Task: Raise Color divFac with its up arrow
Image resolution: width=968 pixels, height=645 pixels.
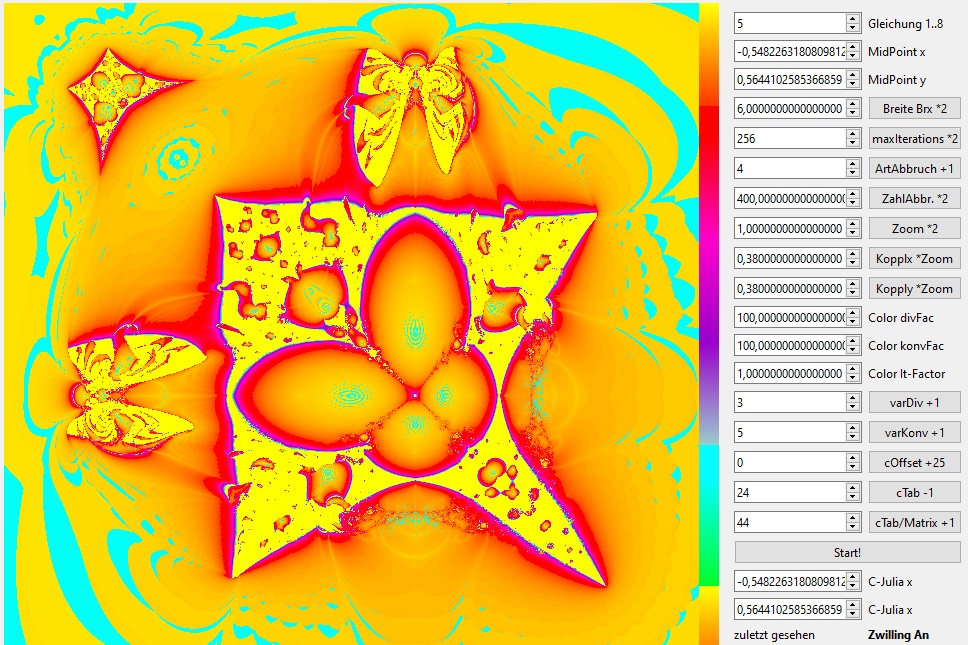Action: point(853,313)
